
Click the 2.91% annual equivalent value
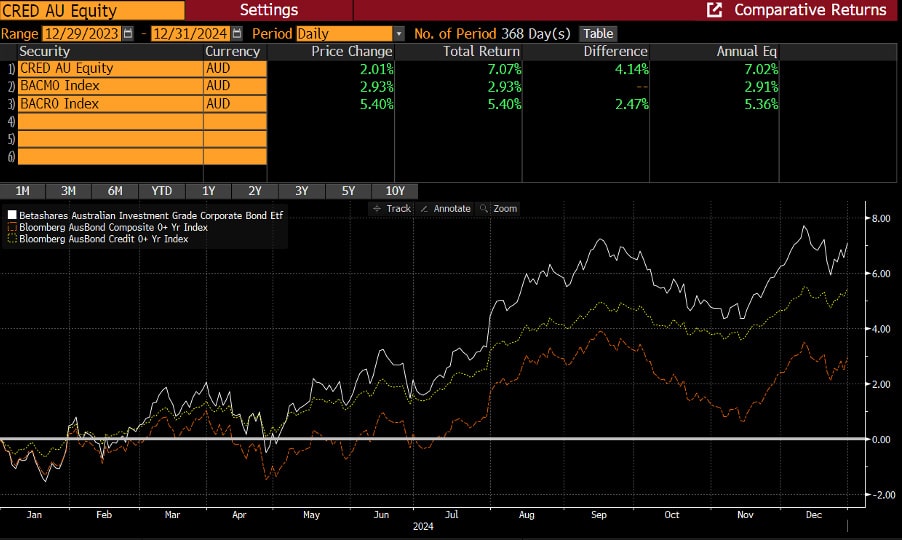point(761,87)
